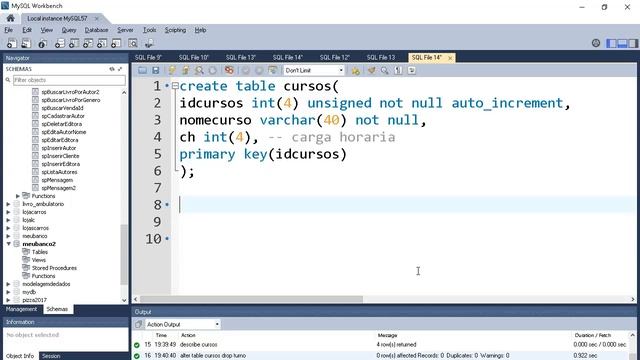Image resolution: width=640 pixels, height=360 pixels.
Task: Toggle stop script on error
Action: tap(229, 70)
